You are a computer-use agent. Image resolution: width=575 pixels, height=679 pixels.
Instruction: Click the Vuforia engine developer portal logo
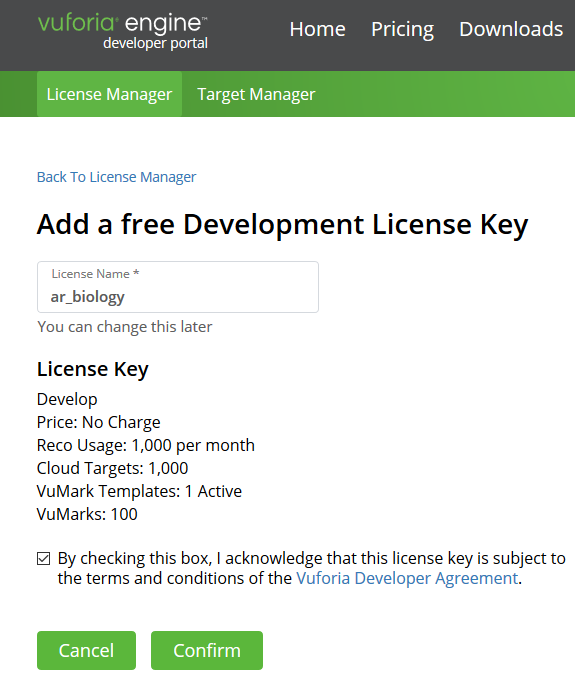[x=123, y=32]
